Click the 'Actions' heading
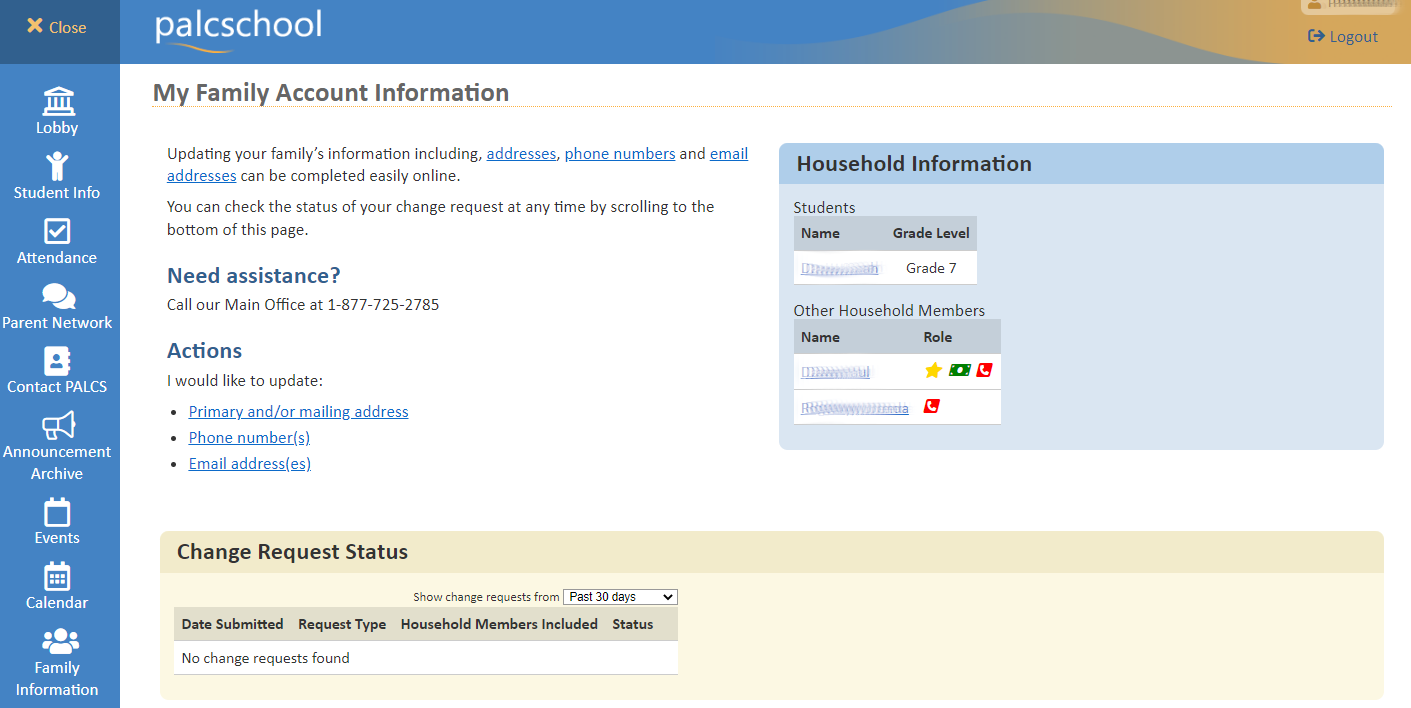Viewport: 1411px width, 708px height. click(x=205, y=351)
